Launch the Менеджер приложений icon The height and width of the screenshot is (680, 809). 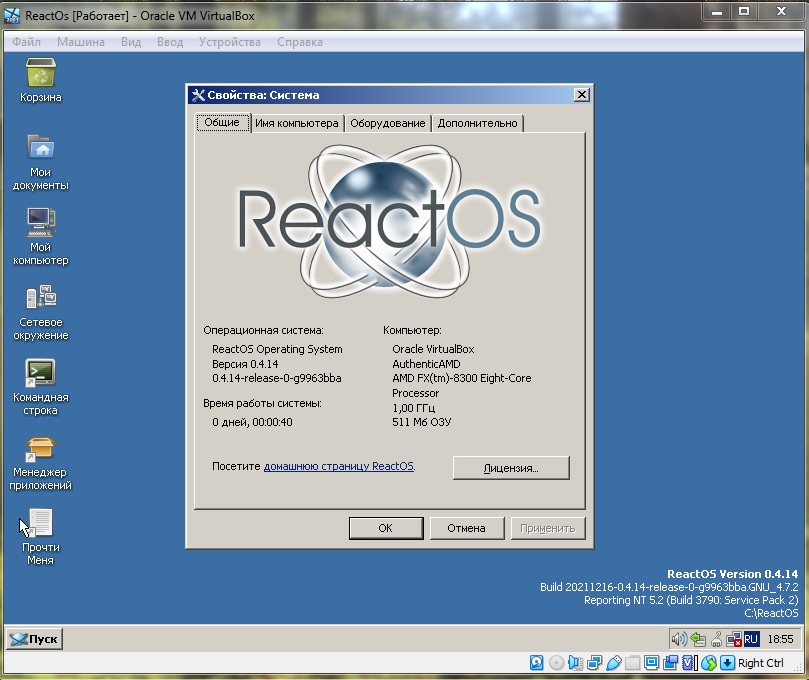[40, 449]
